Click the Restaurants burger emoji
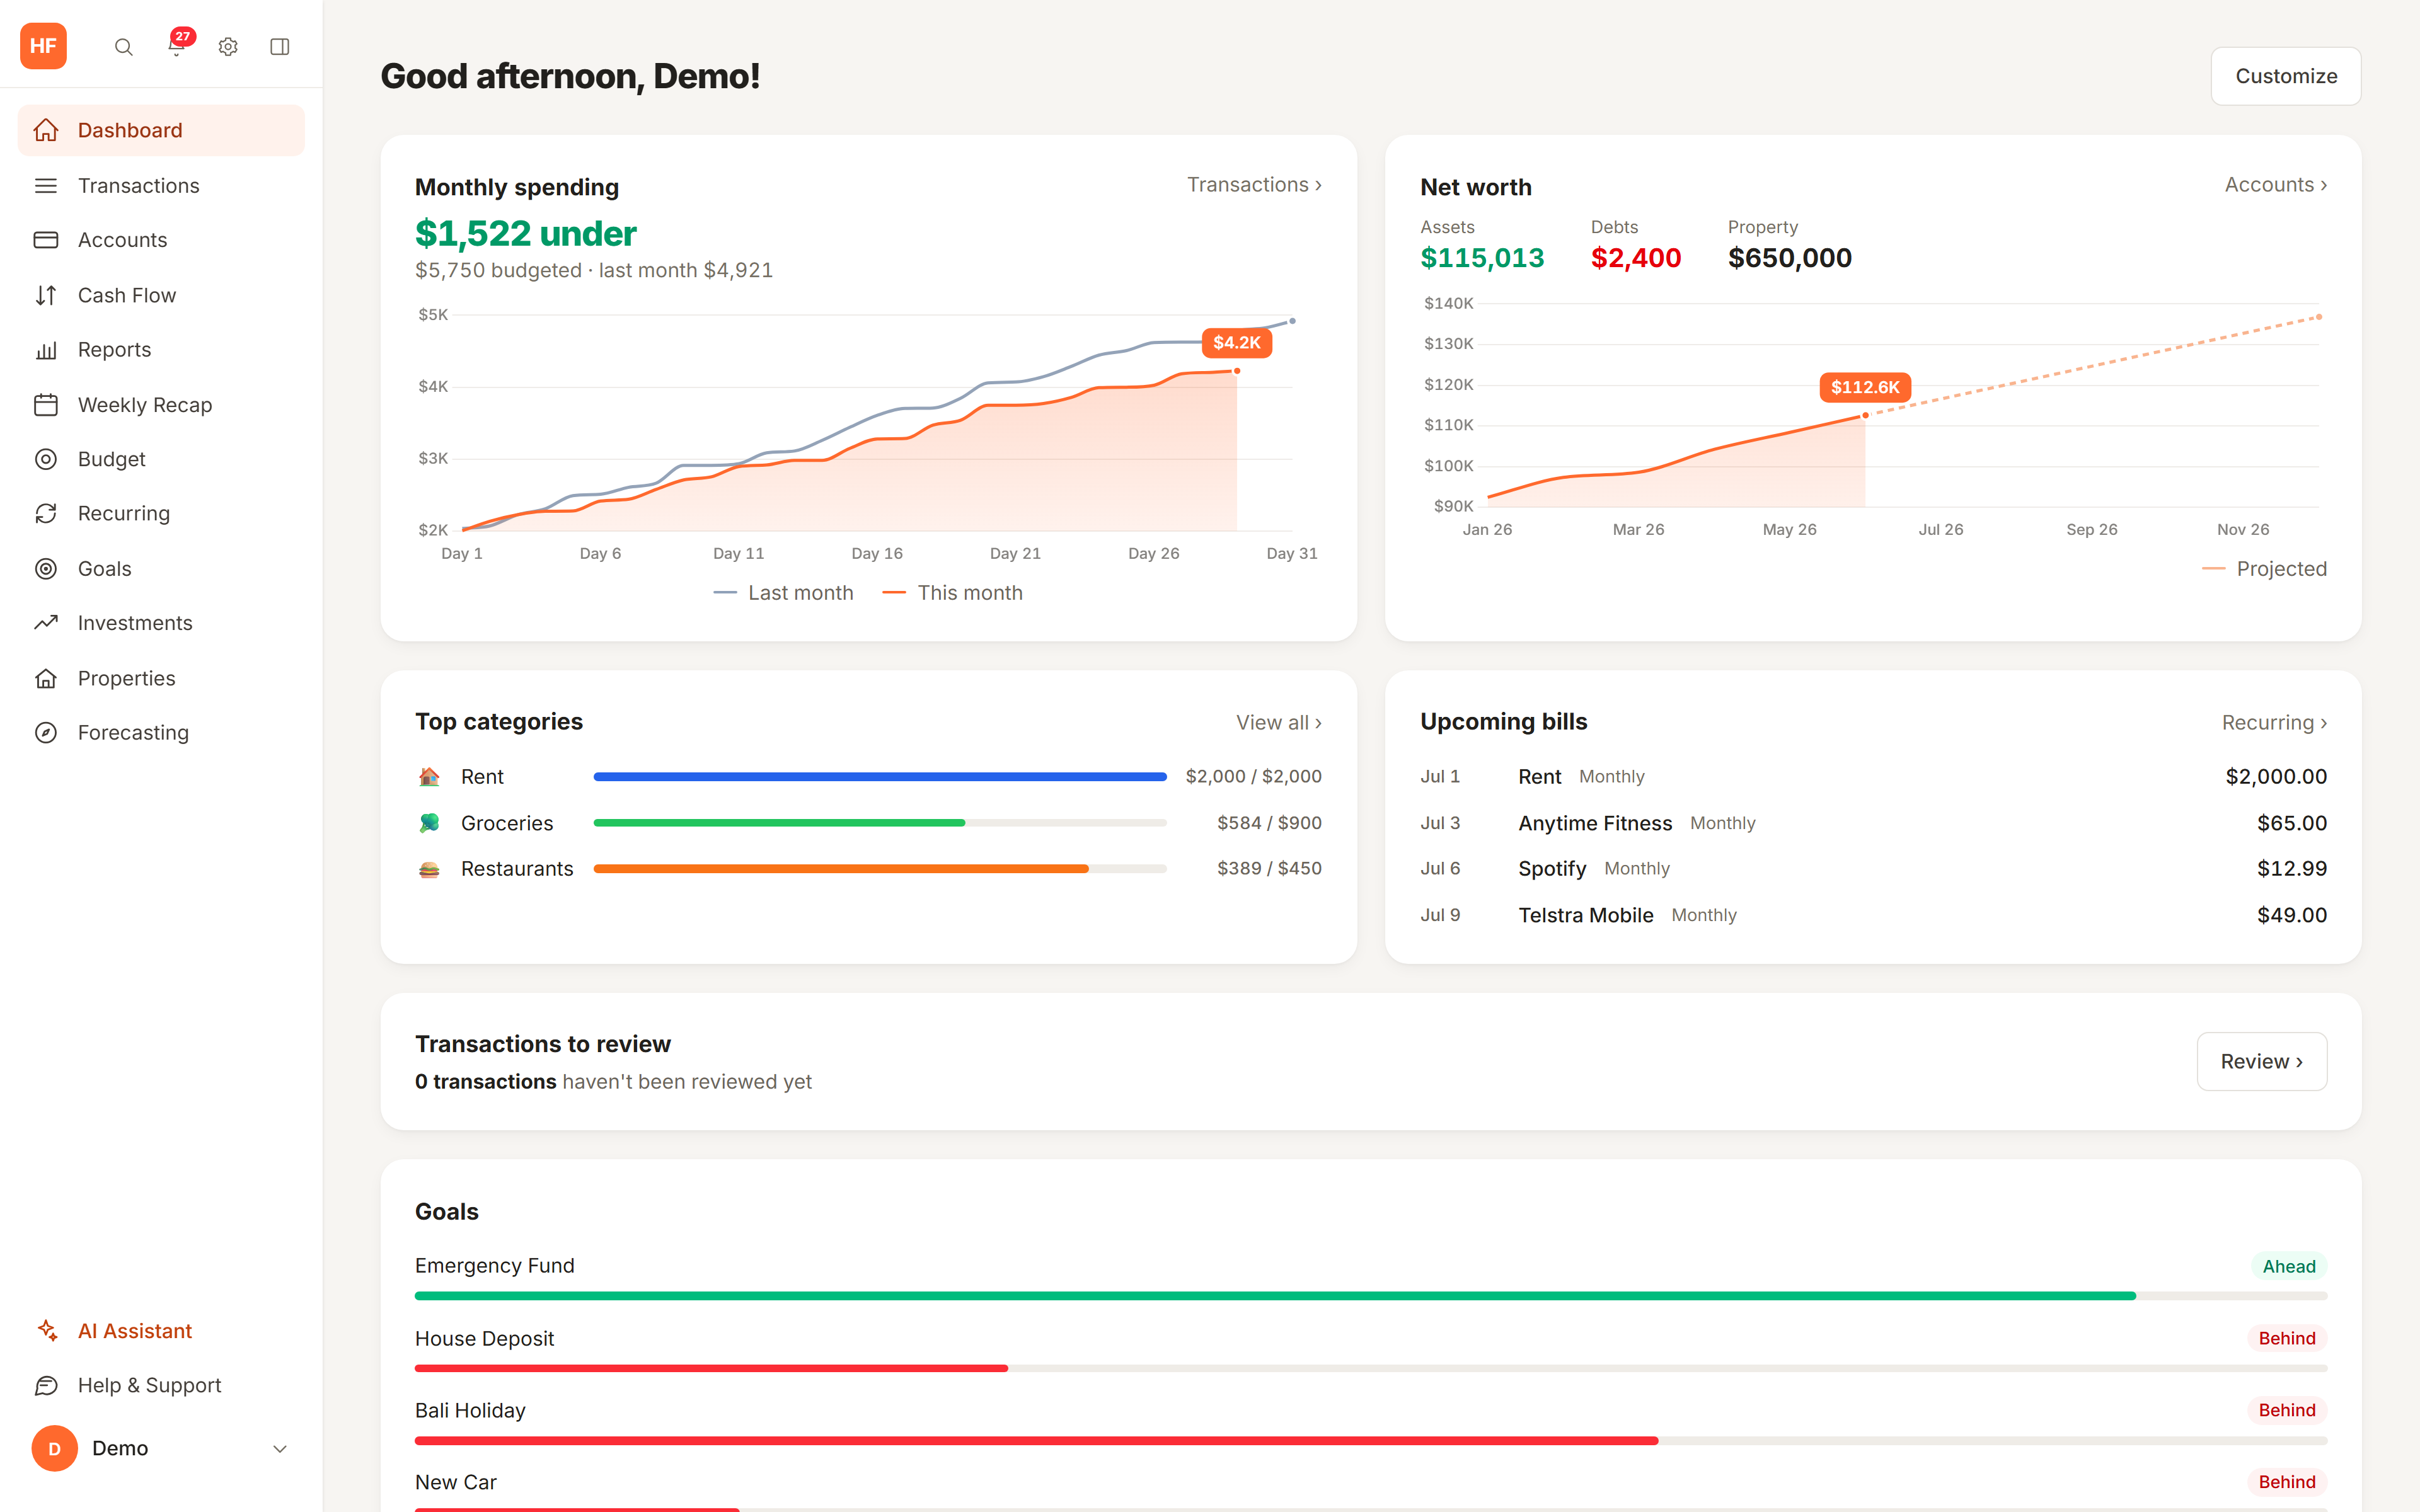 coord(429,869)
